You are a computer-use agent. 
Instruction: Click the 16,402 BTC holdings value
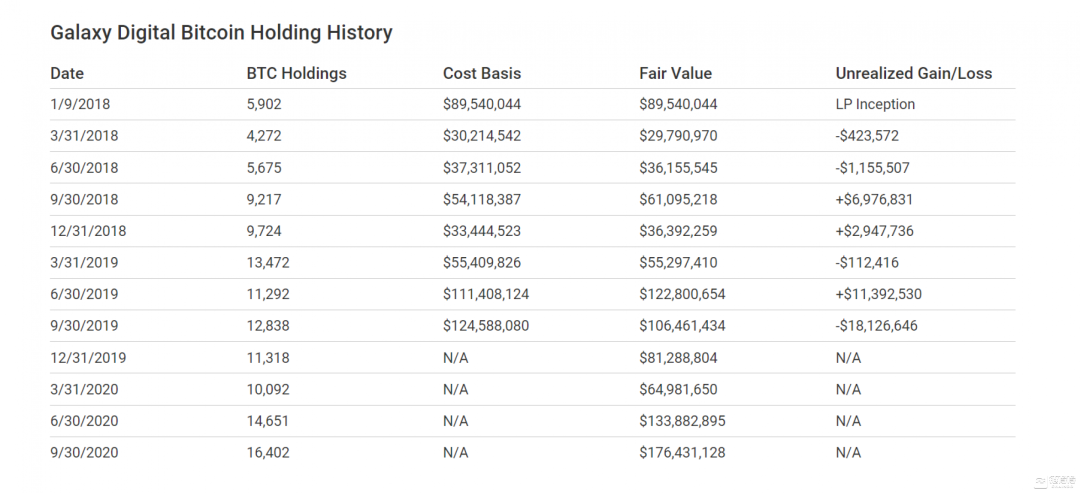tap(268, 453)
